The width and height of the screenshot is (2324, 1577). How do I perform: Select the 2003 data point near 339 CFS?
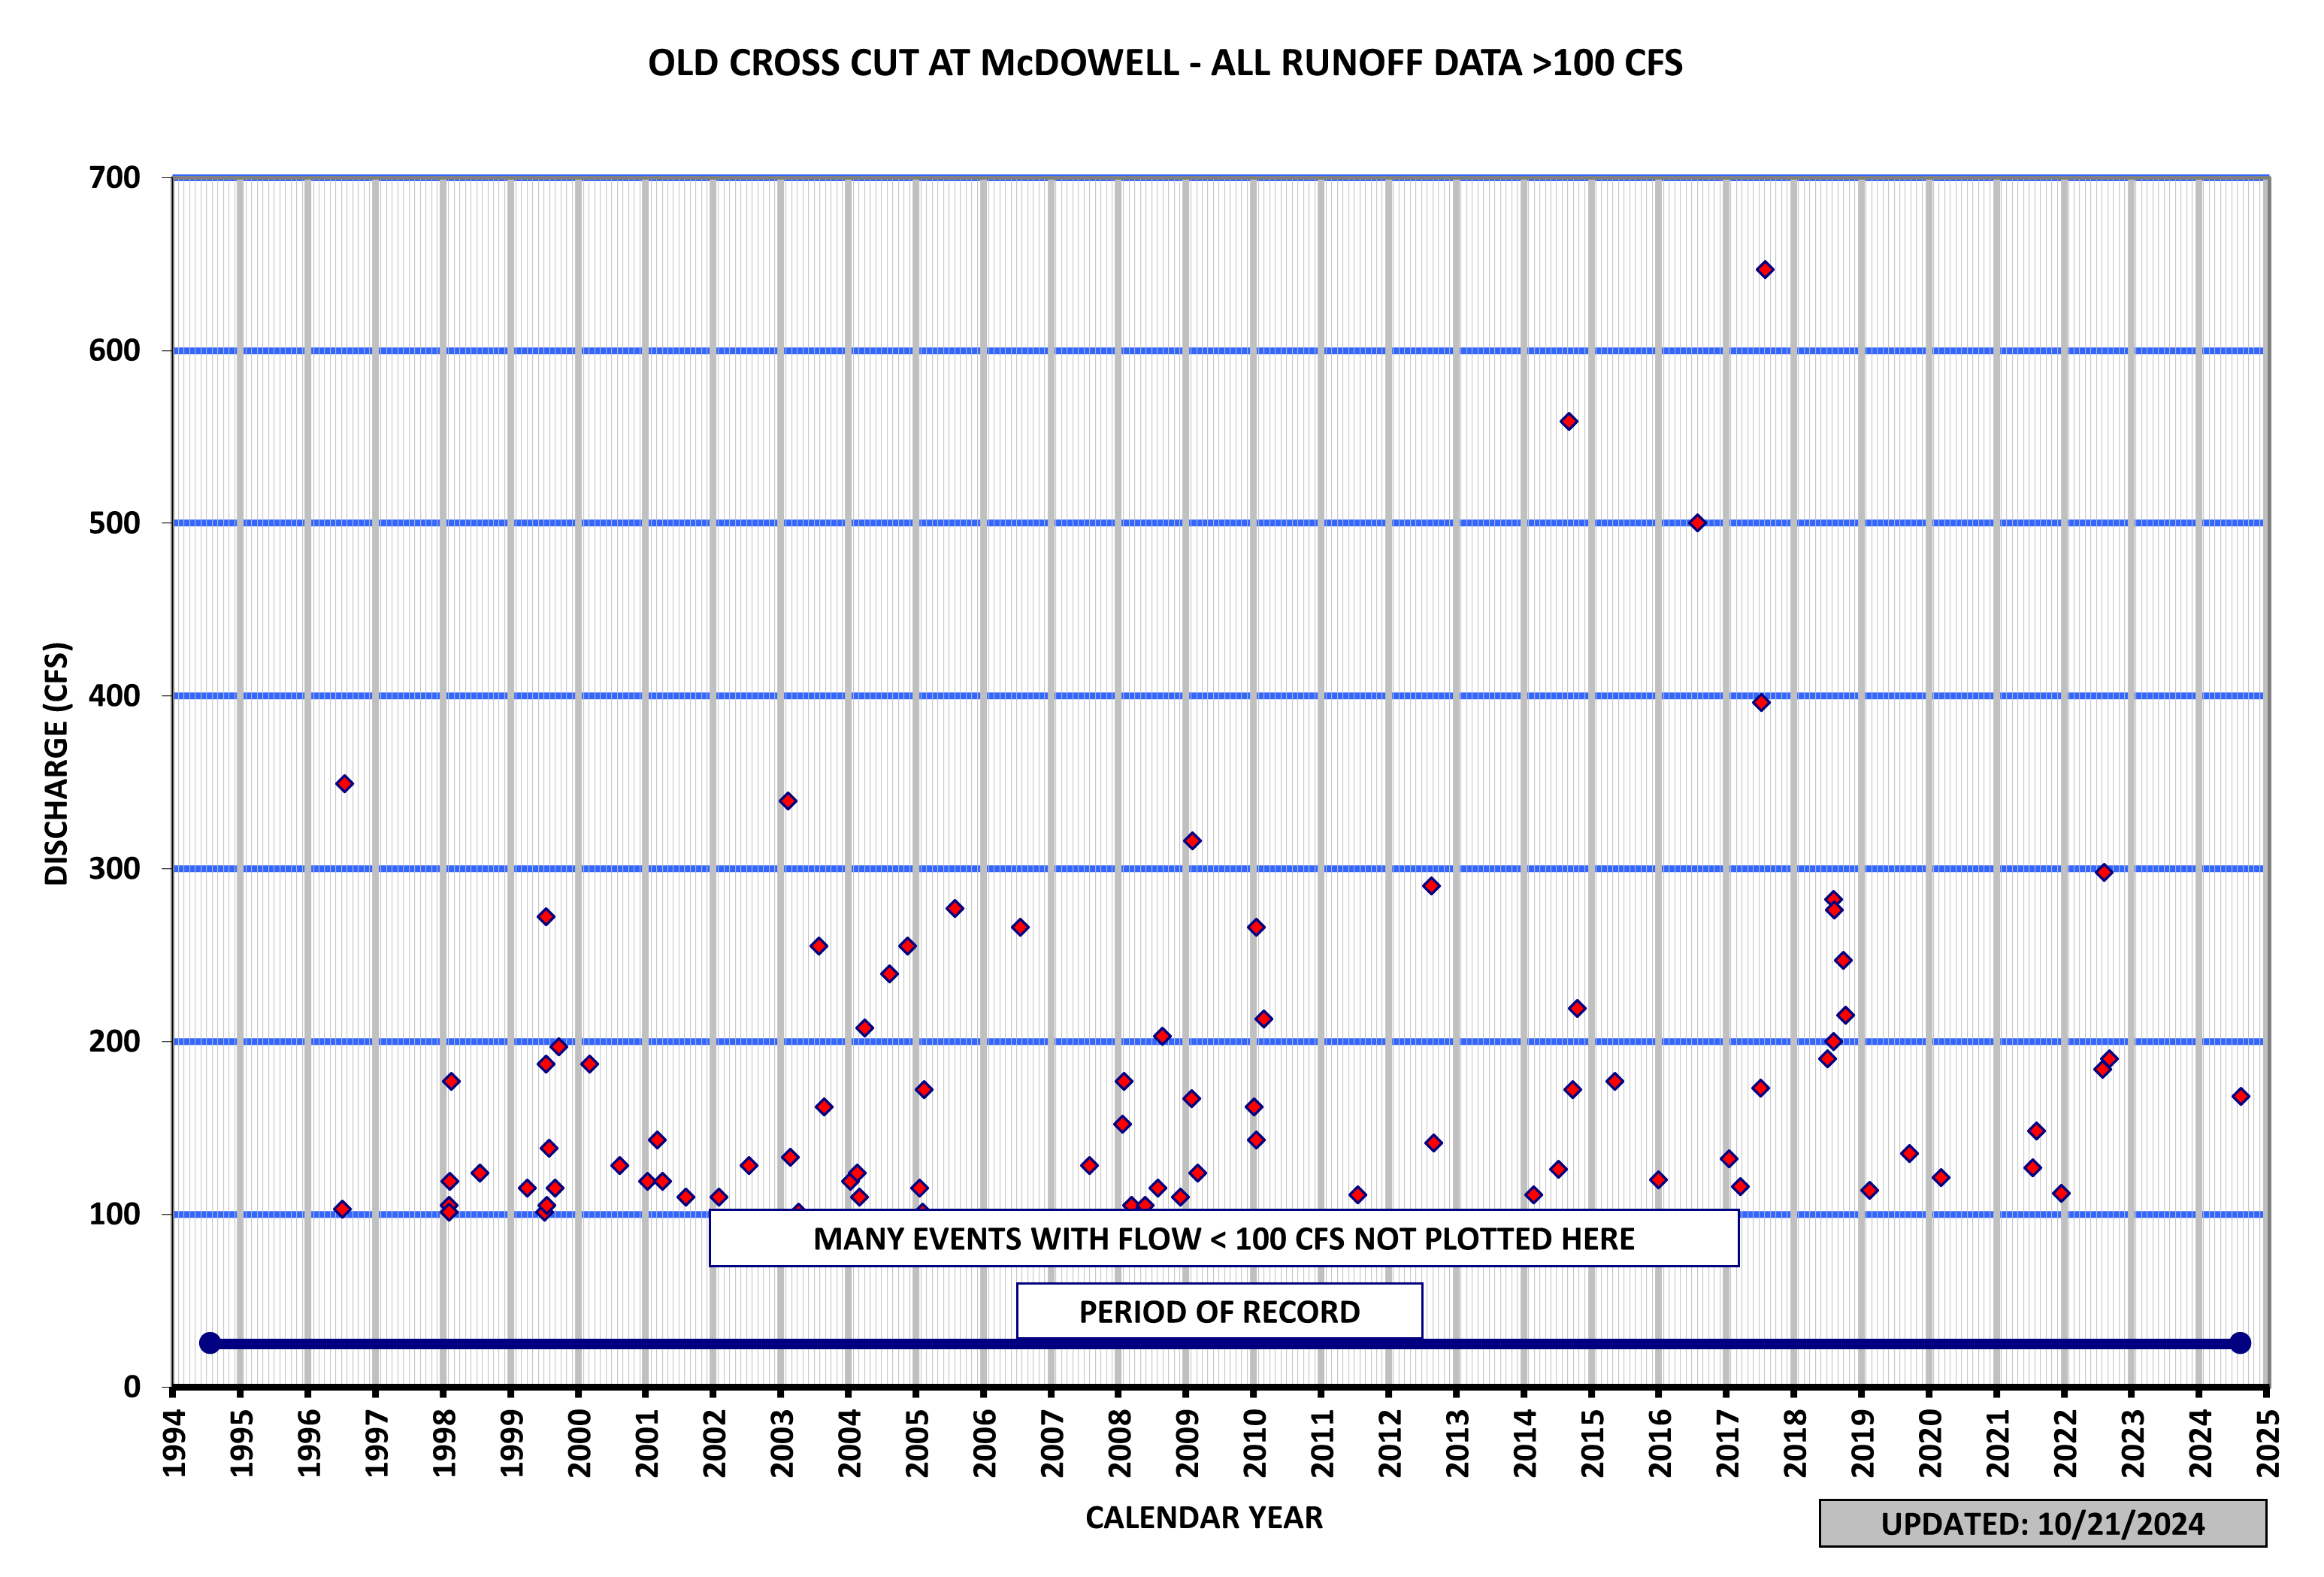[x=788, y=801]
